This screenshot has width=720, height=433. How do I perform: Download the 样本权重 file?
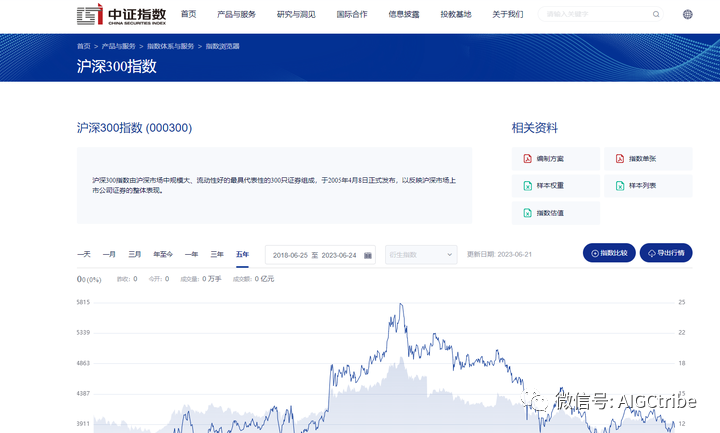pos(556,186)
